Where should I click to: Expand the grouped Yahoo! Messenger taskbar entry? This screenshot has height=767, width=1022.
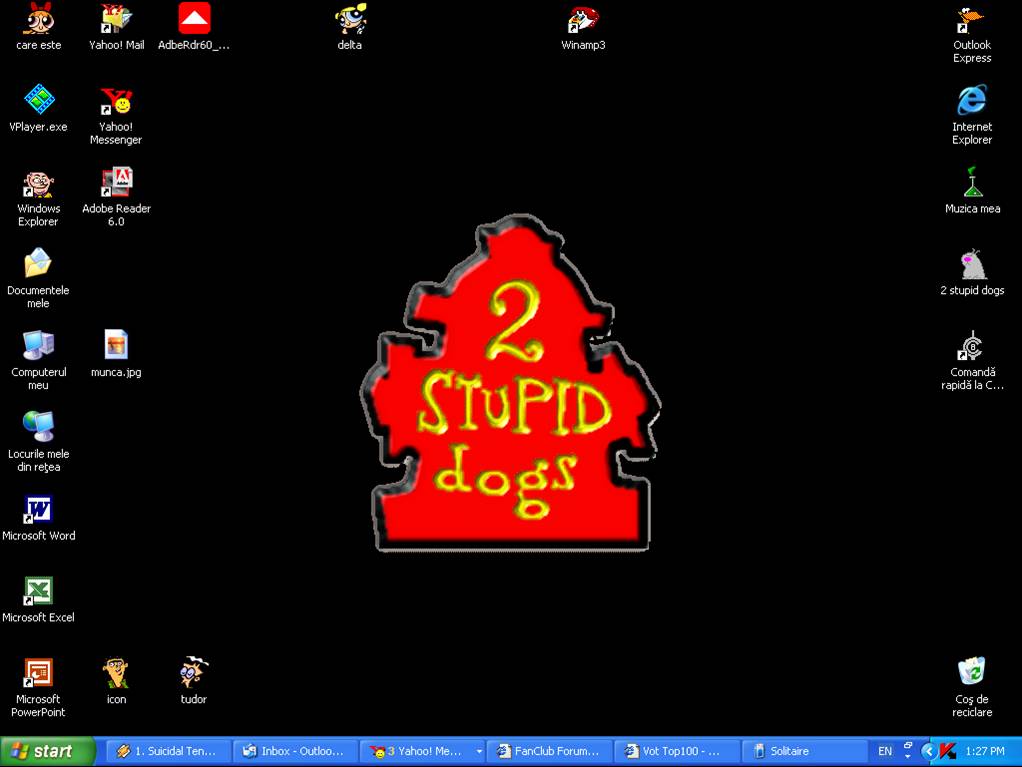point(478,751)
